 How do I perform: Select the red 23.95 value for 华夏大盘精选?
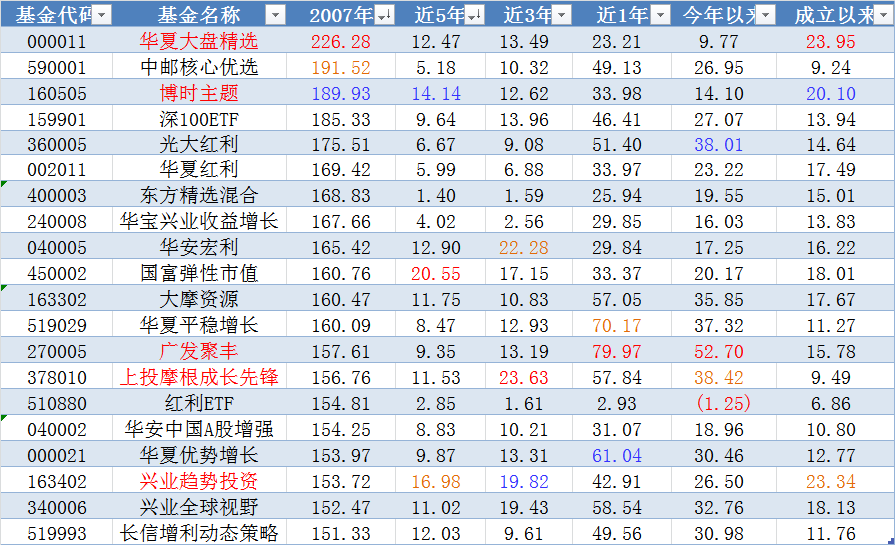tap(831, 42)
